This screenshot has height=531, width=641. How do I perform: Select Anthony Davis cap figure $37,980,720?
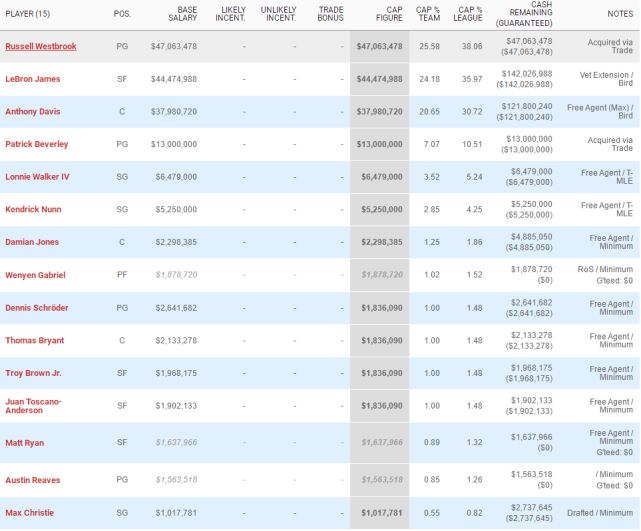point(379,112)
